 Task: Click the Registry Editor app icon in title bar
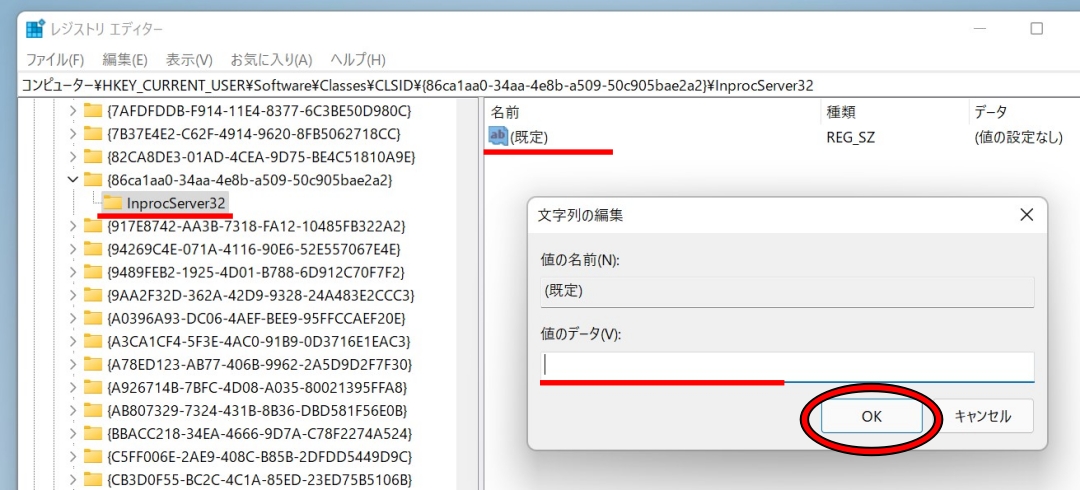coord(35,29)
